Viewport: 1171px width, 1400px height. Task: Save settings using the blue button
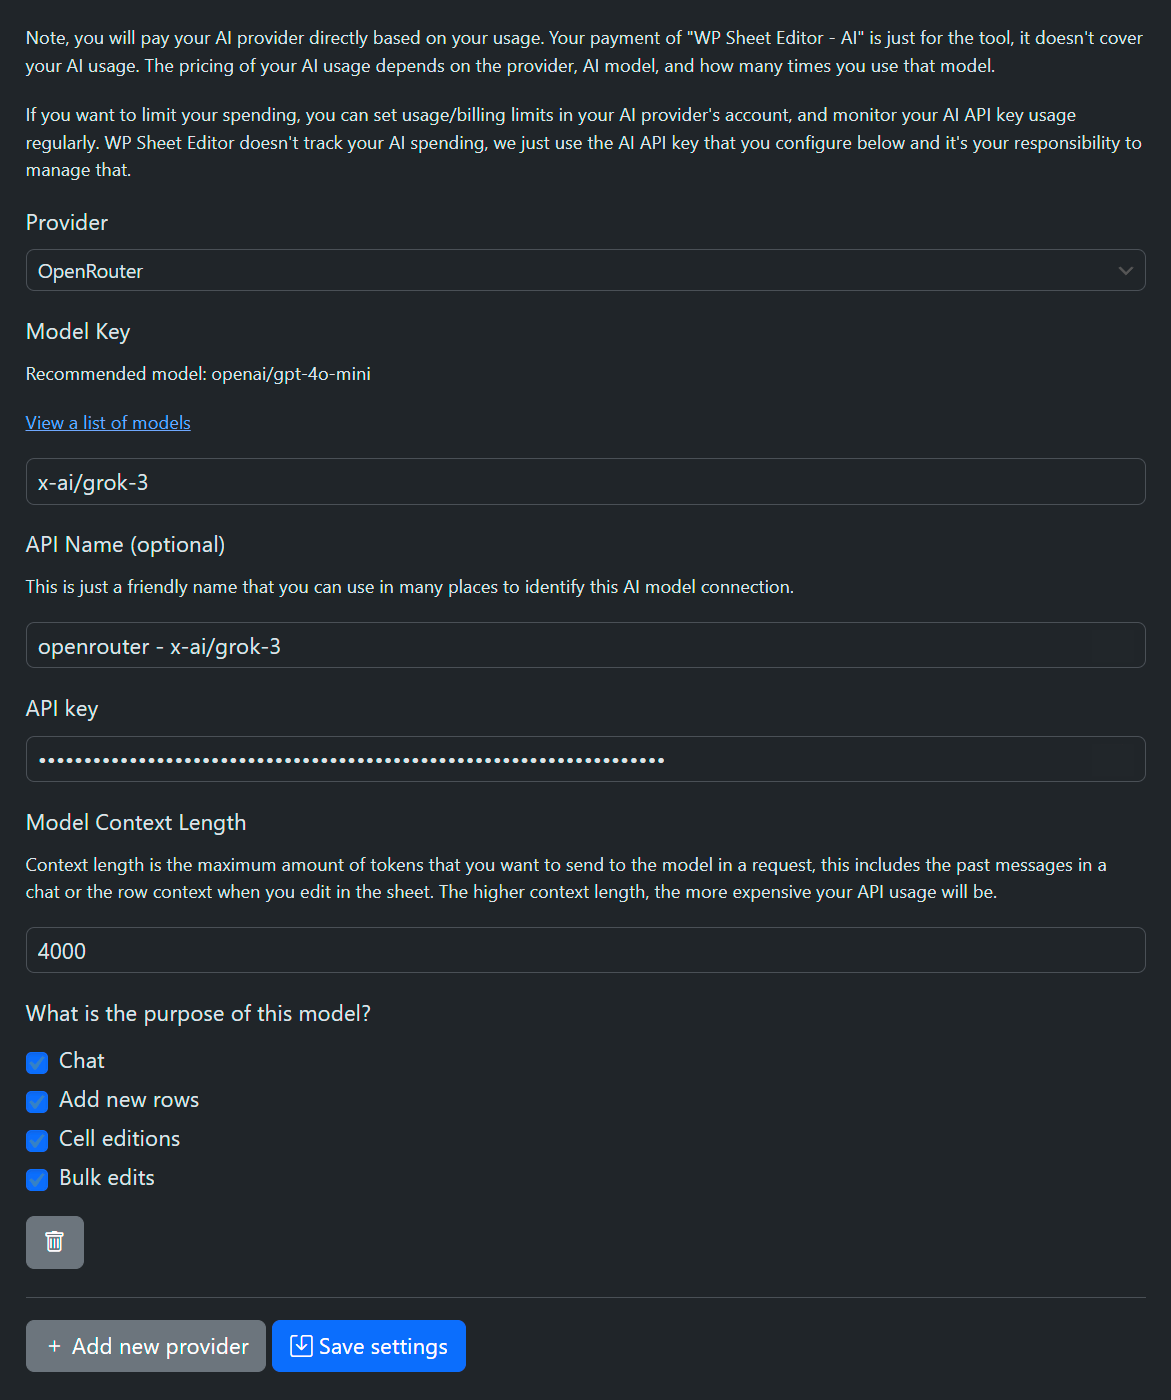tap(369, 1346)
